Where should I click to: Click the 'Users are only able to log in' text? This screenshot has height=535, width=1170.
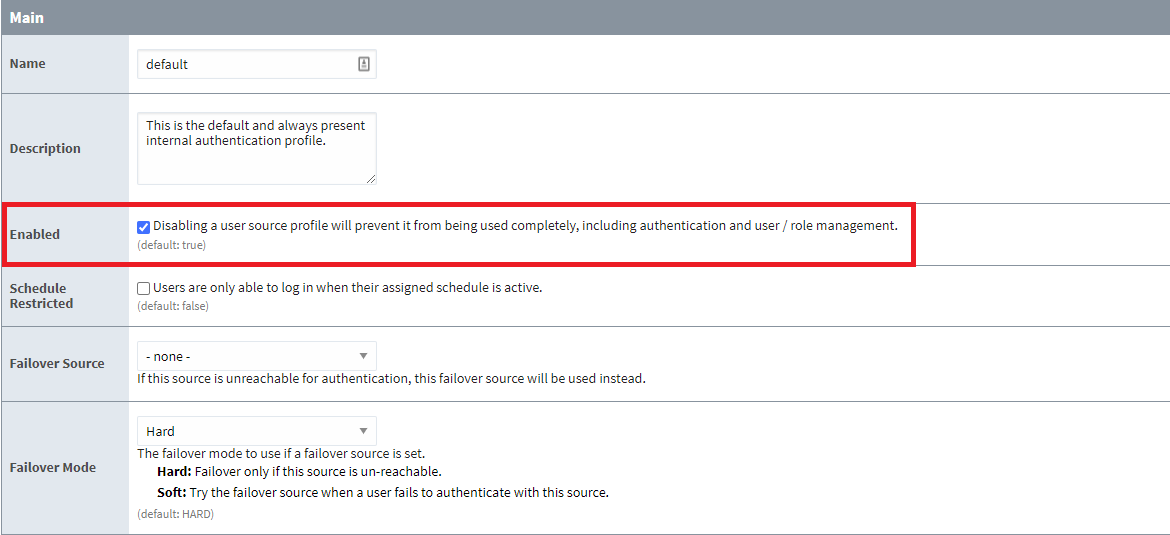tap(347, 287)
